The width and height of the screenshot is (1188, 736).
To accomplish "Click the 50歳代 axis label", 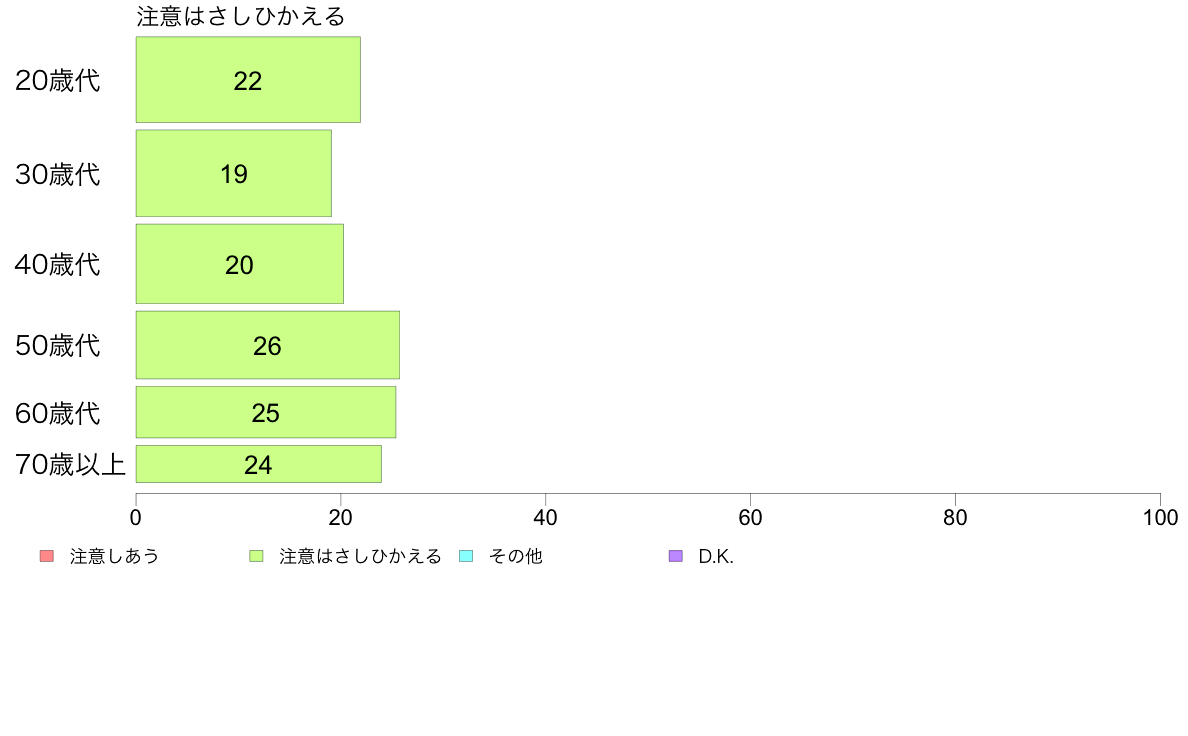I will point(58,346).
